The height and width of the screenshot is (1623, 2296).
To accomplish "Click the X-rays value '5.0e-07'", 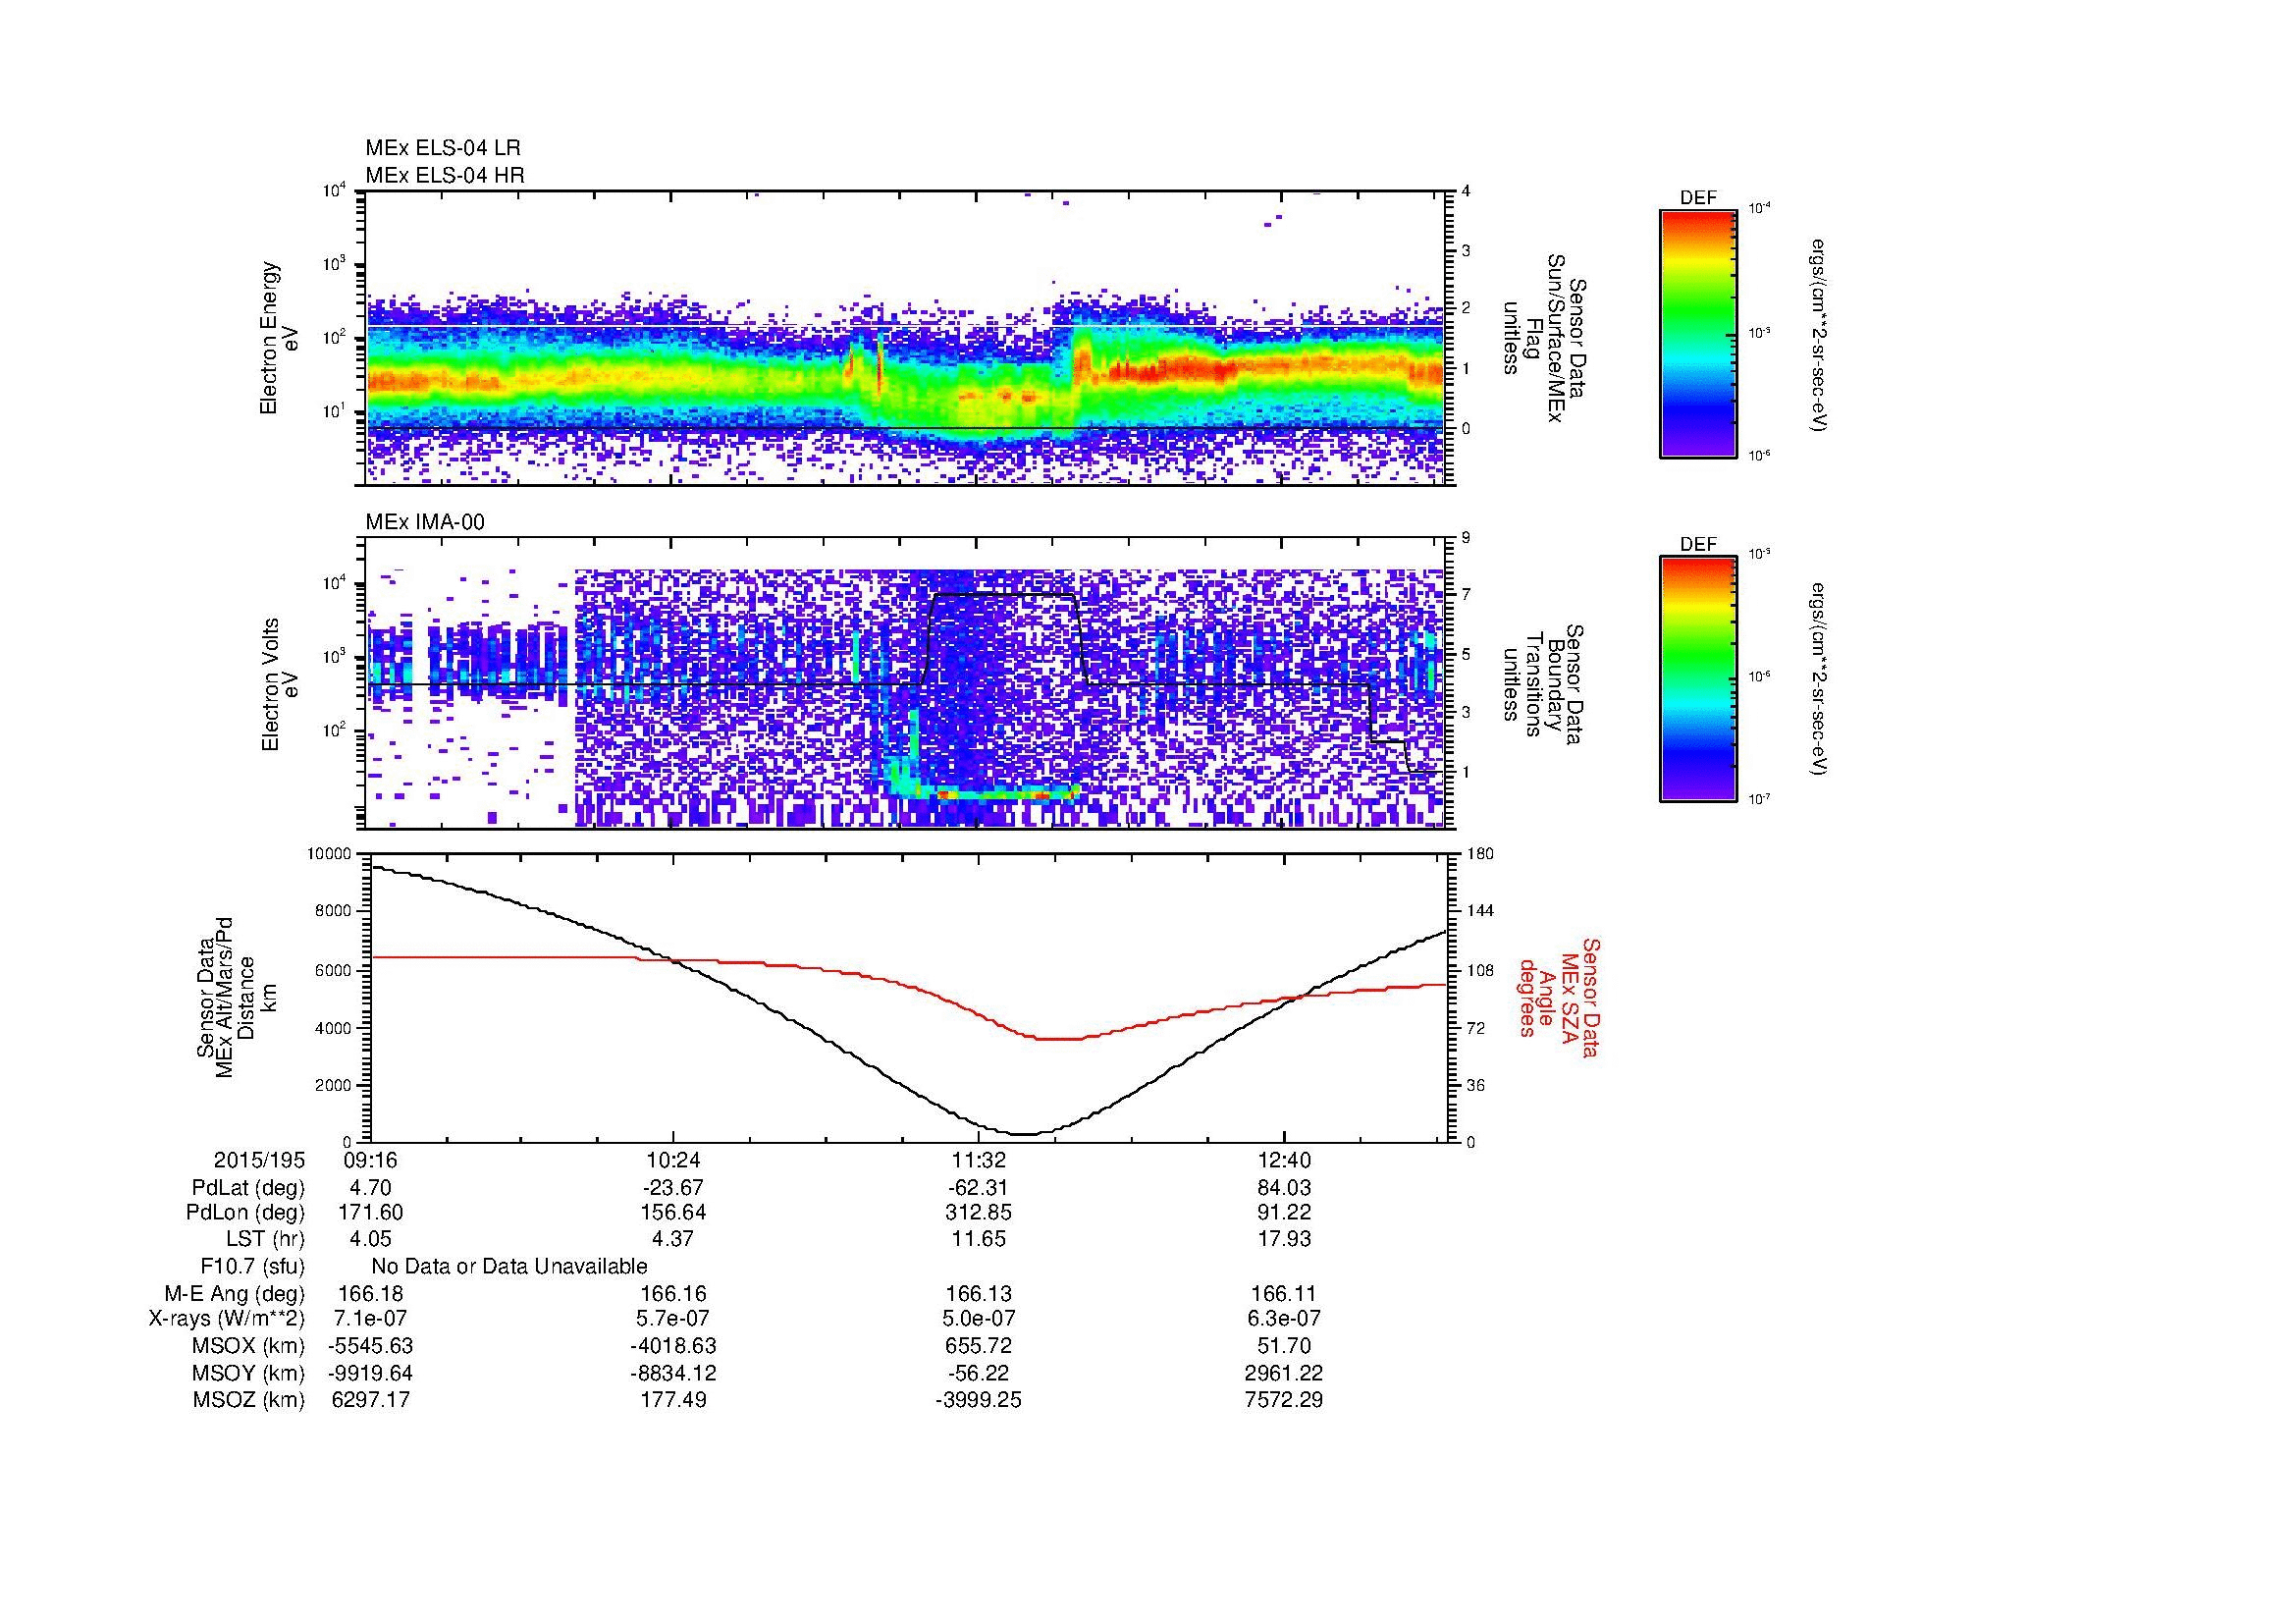I will coord(979,1319).
